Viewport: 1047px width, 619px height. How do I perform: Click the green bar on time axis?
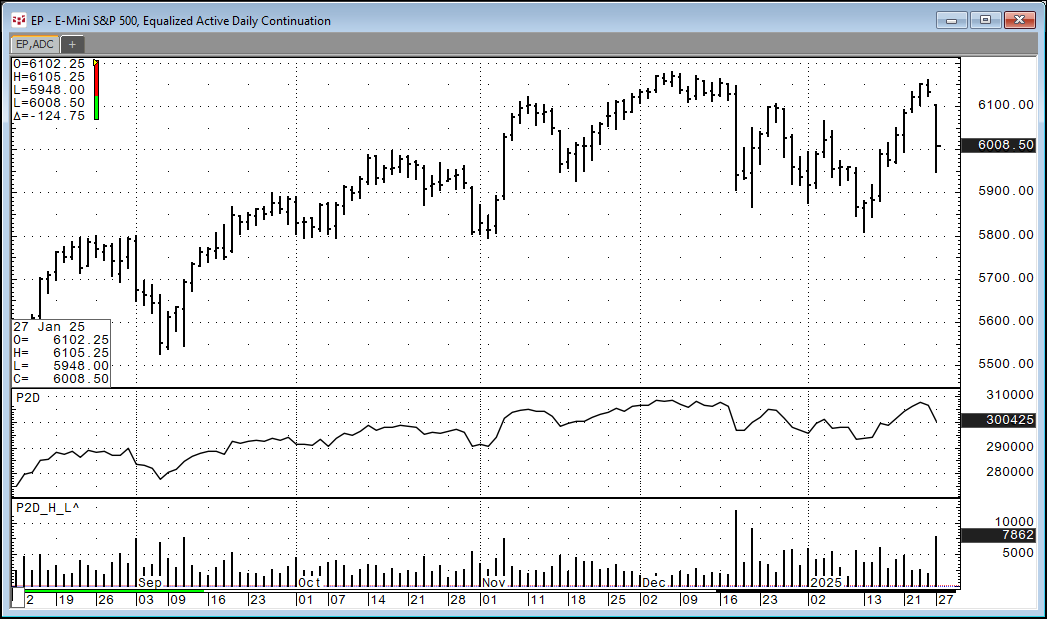coord(110,591)
